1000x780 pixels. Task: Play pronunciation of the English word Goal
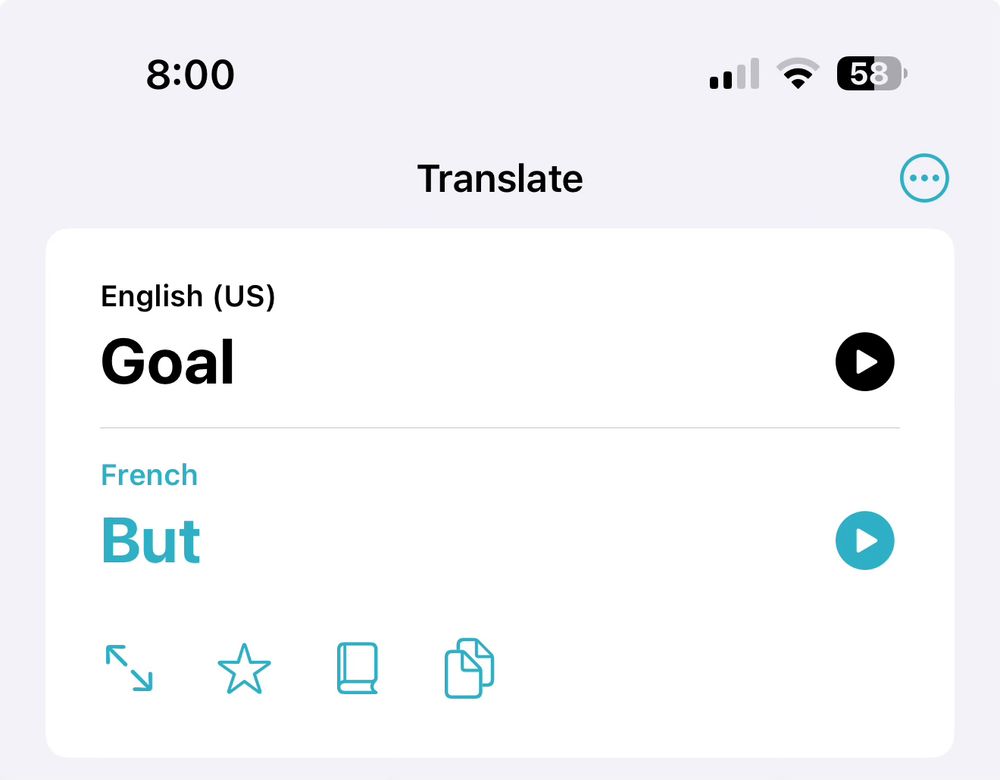(864, 361)
